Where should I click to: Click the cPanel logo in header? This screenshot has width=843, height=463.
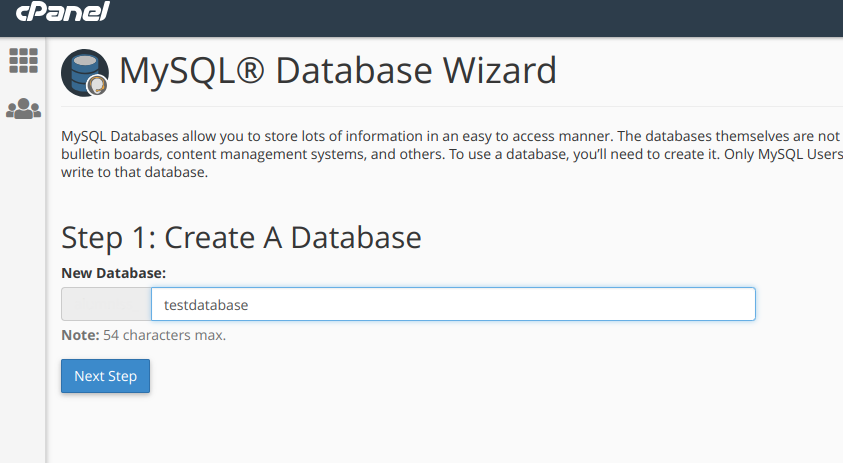(62, 11)
